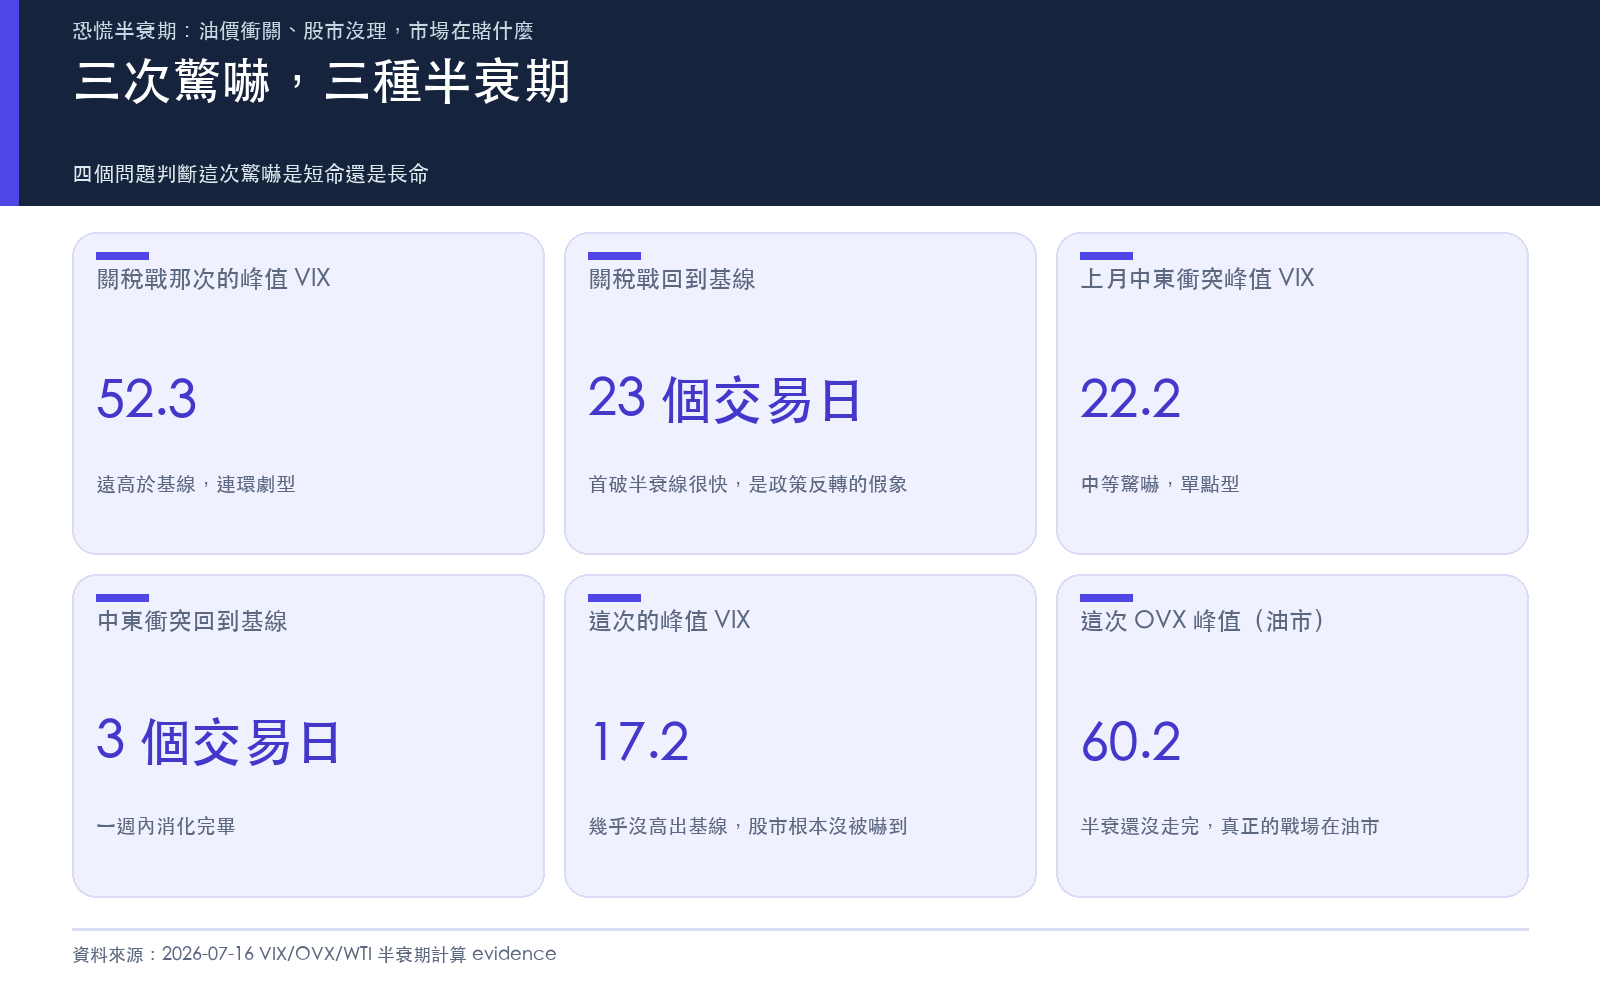Image resolution: width=1600 pixels, height=1000 pixels.
Task: Click the main title 三次驚嚇，三種半衰期
Action: [x=322, y=82]
